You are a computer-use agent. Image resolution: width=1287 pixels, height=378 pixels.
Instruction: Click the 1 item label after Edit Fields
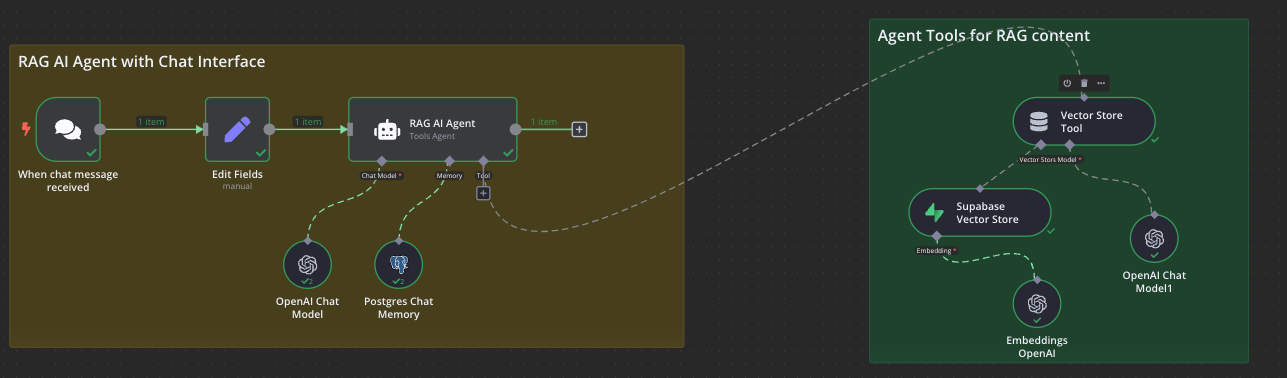click(x=308, y=122)
